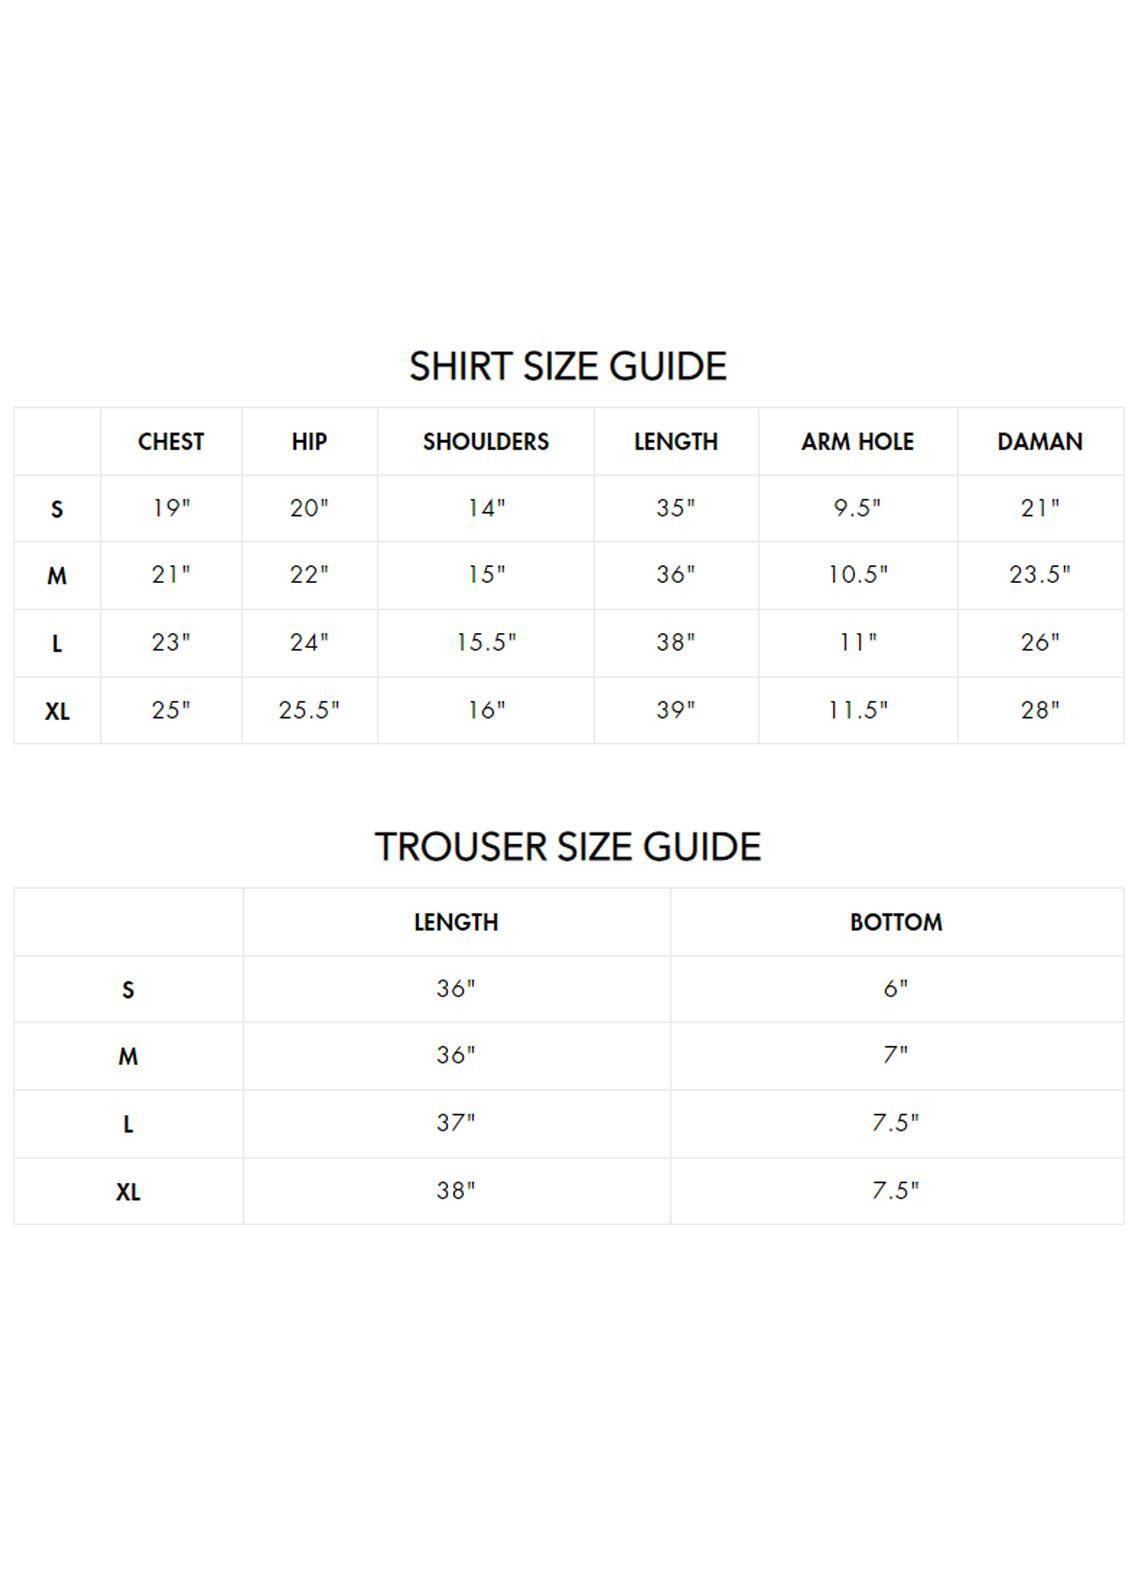This screenshot has height=1584, width=1138.
Task: Select the 19" chest value for S
Action: (171, 508)
